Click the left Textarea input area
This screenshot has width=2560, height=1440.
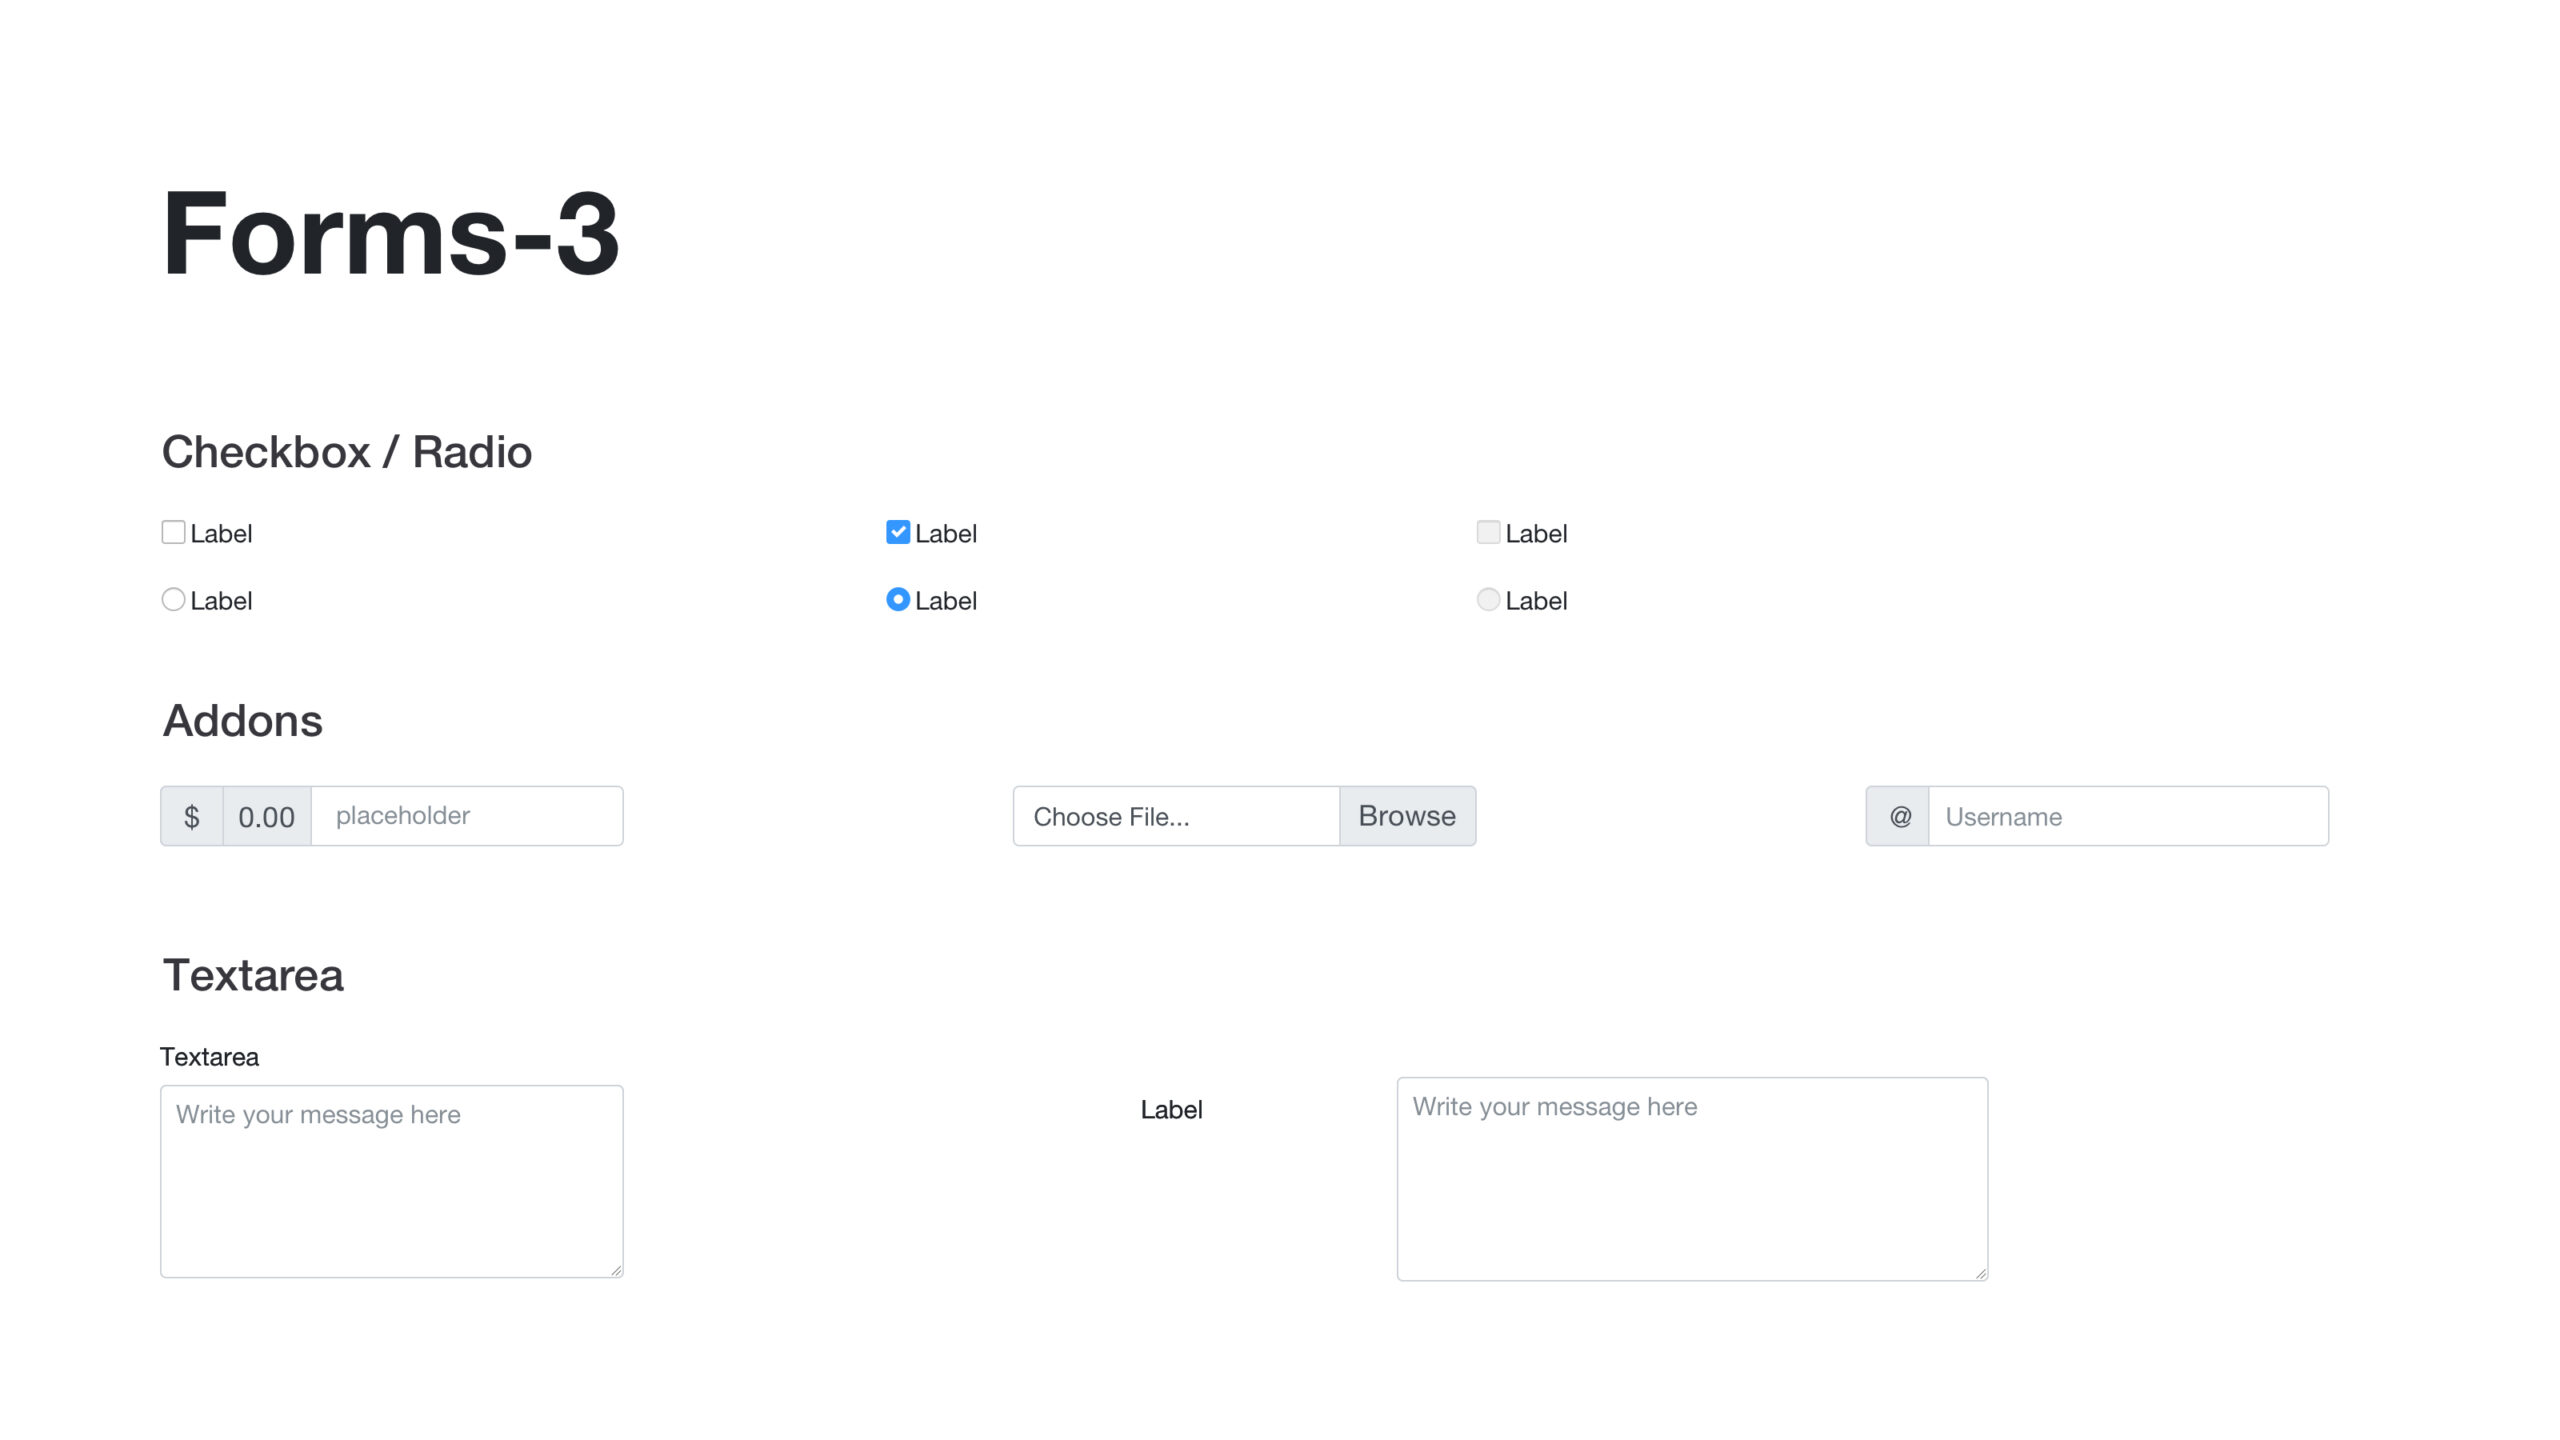point(392,1180)
